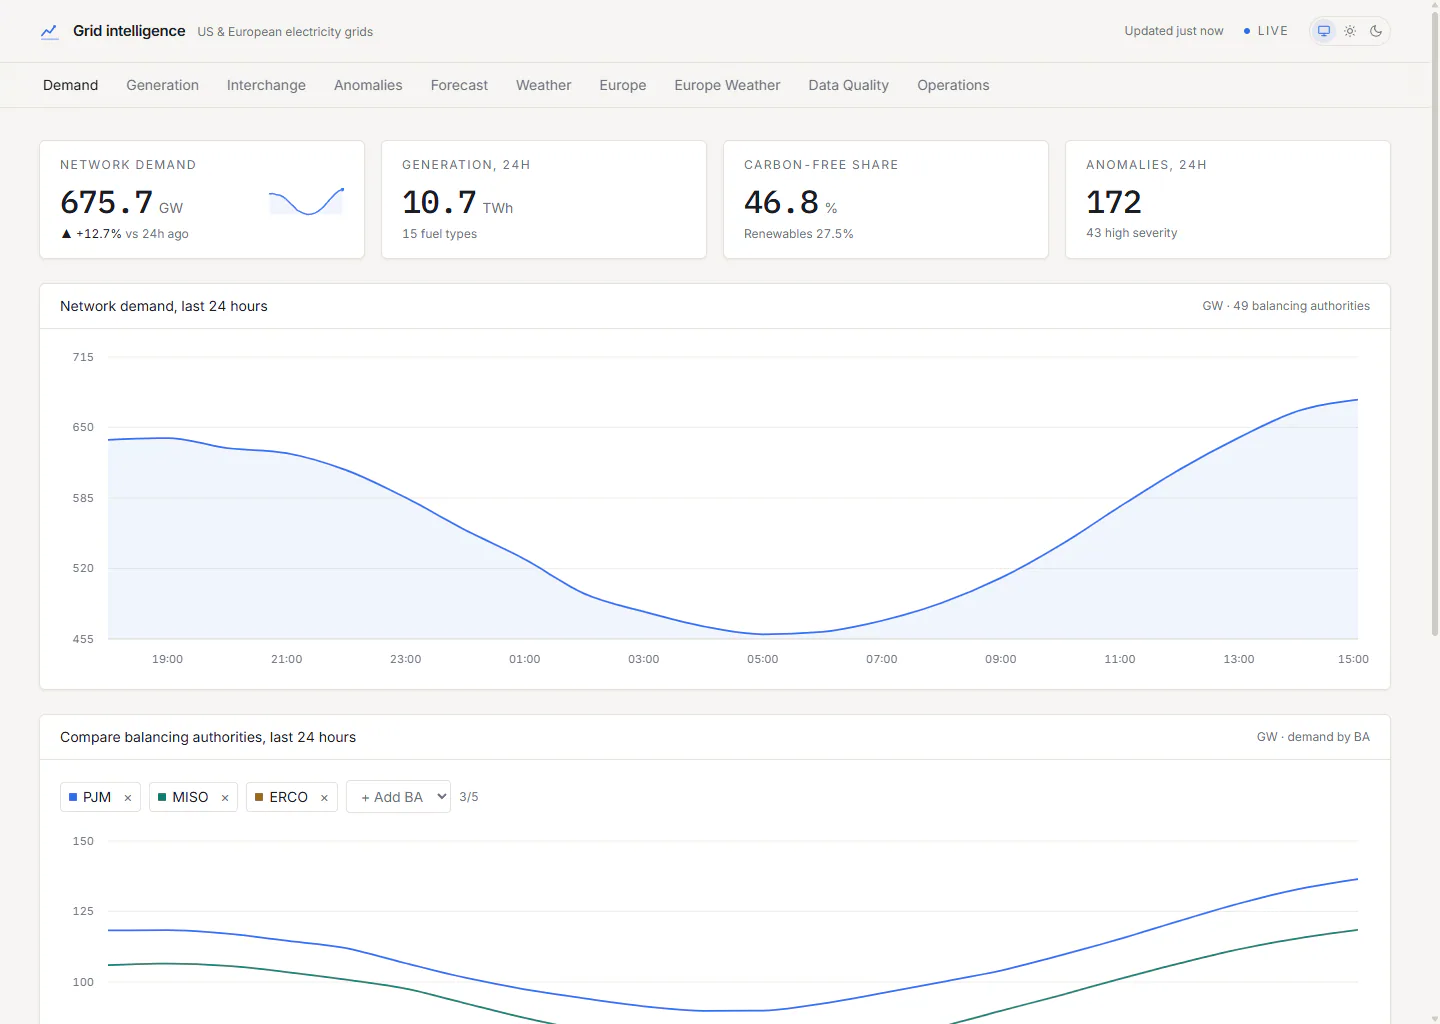This screenshot has height=1024, width=1440.
Task: Switch to the Anomalies tab
Action: pos(368,85)
